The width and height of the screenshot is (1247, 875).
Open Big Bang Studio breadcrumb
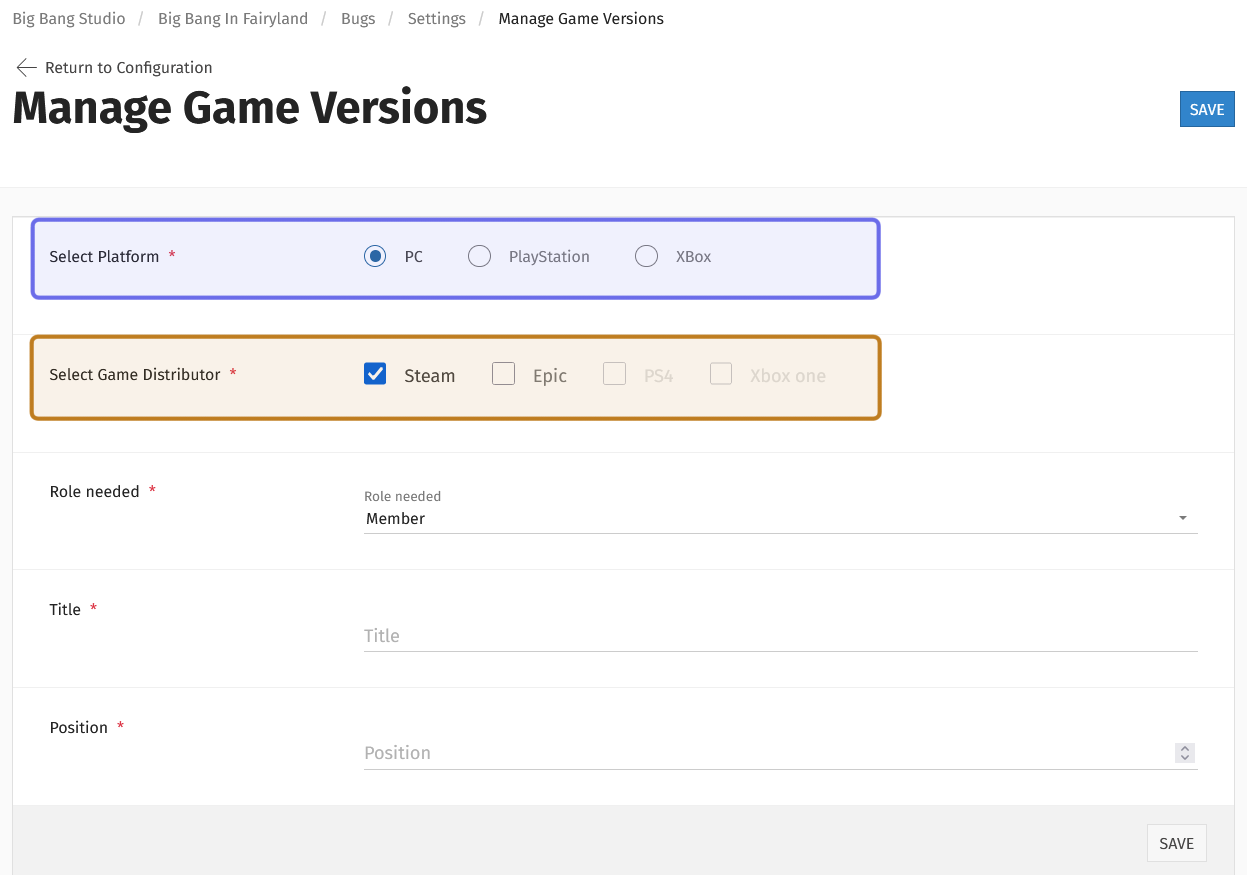[69, 18]
